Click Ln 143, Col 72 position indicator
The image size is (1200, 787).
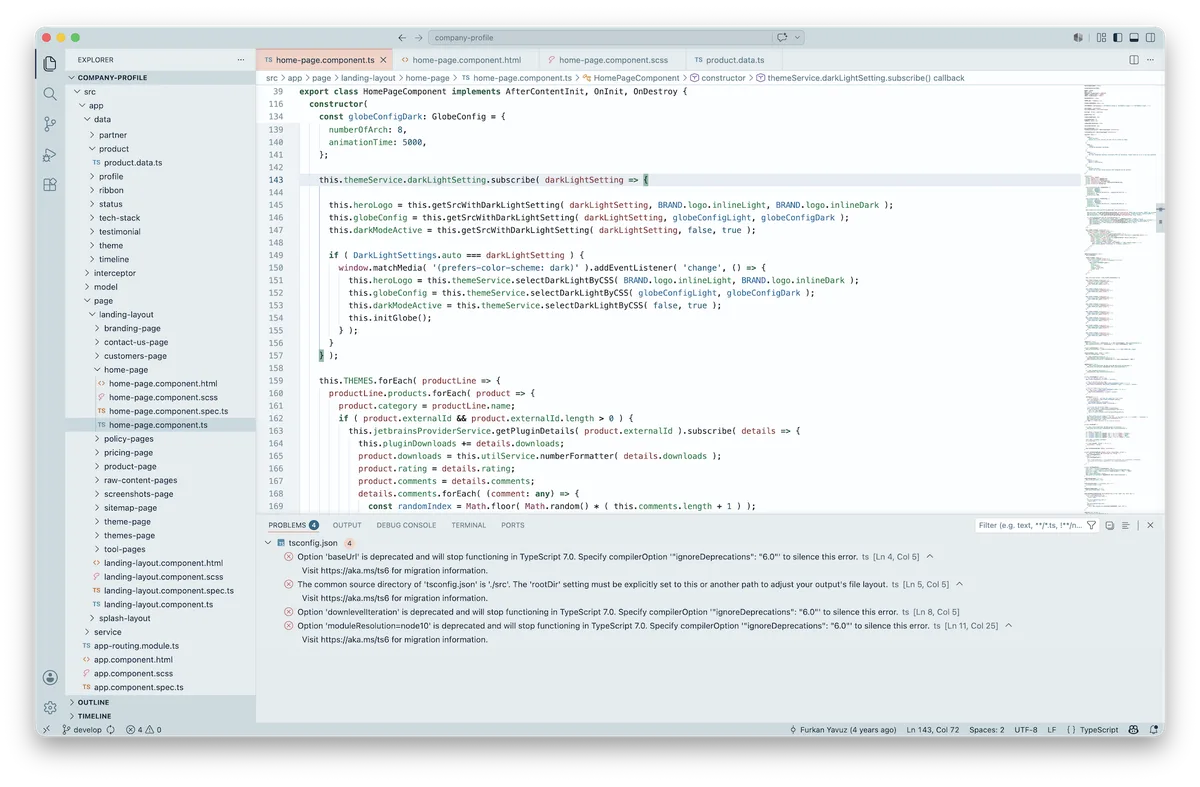point(933,730)
